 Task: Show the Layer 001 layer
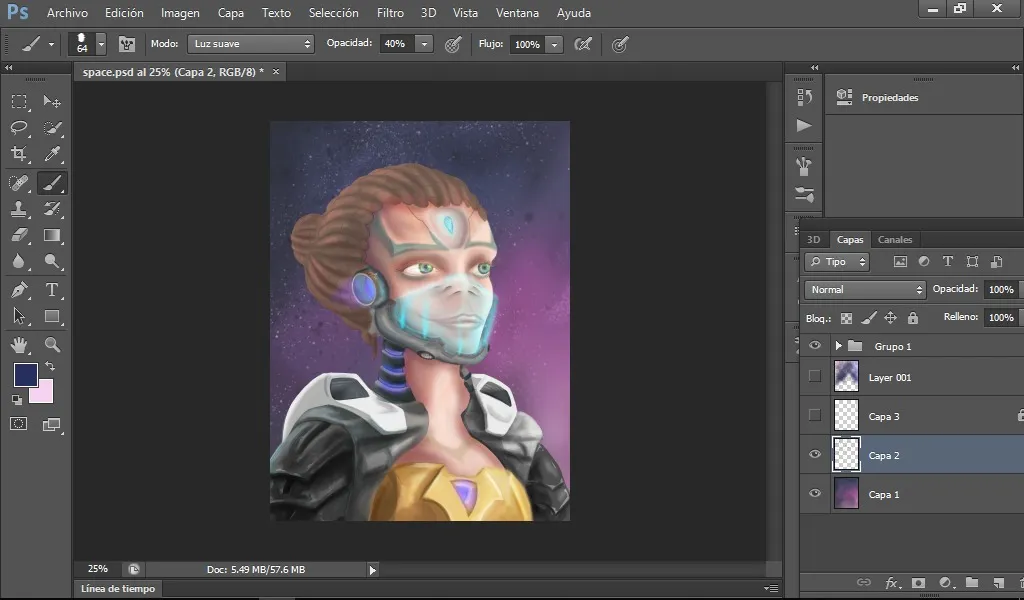point(815,377)
